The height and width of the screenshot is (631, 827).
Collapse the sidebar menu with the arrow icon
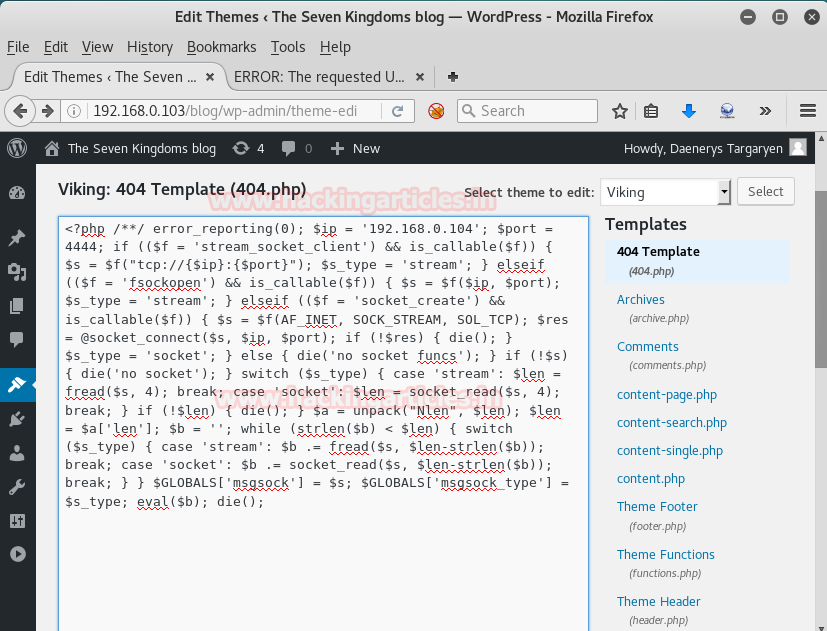[x=17, y=554]
